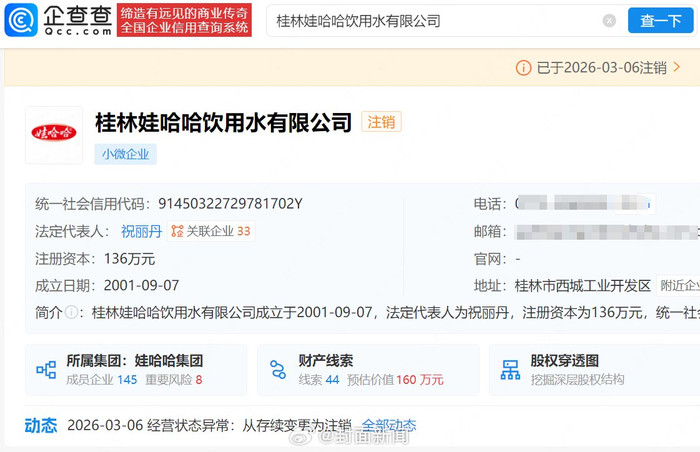Click the 挖掘深层股权结构 subtitle
The image size is (700, 452).
(578, 380)
